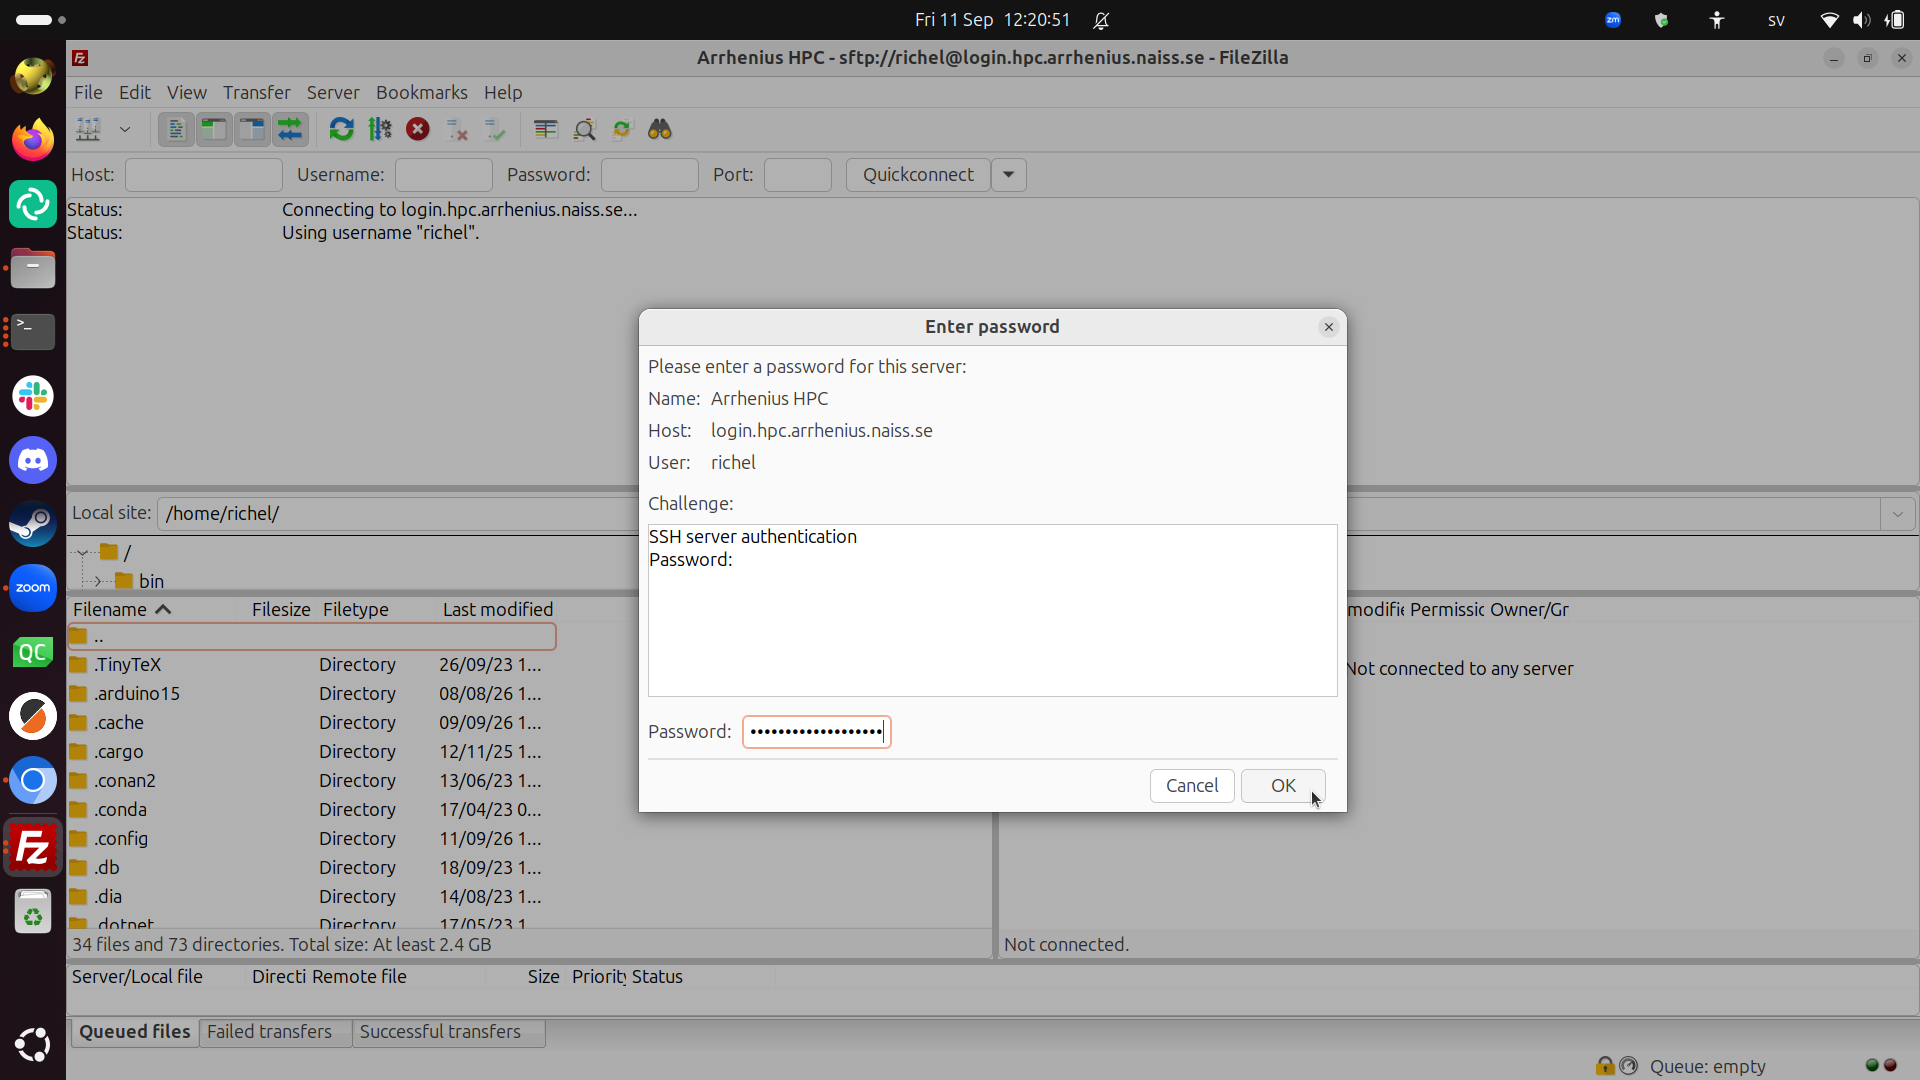Click the lock icon in status bar
The width and height of the screenshot is (1920, 1080).
click(x=1604, y=1066)
